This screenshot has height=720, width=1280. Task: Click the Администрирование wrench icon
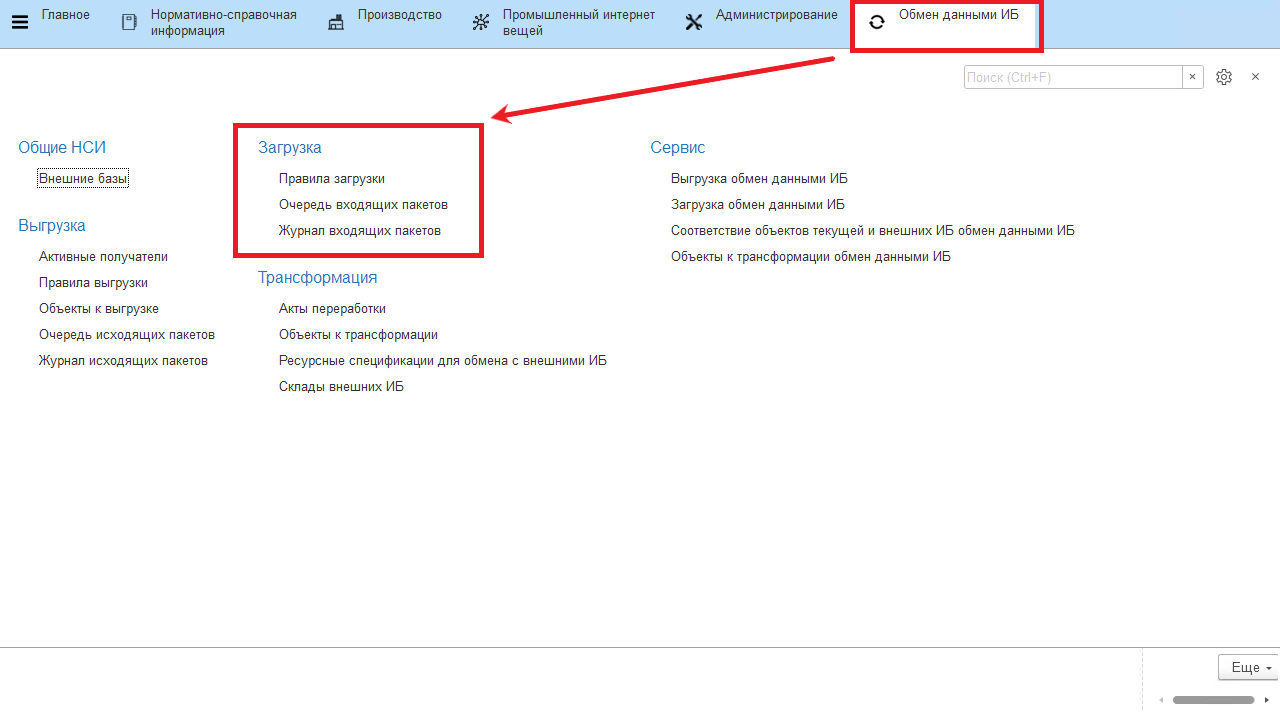click(694, 23)
